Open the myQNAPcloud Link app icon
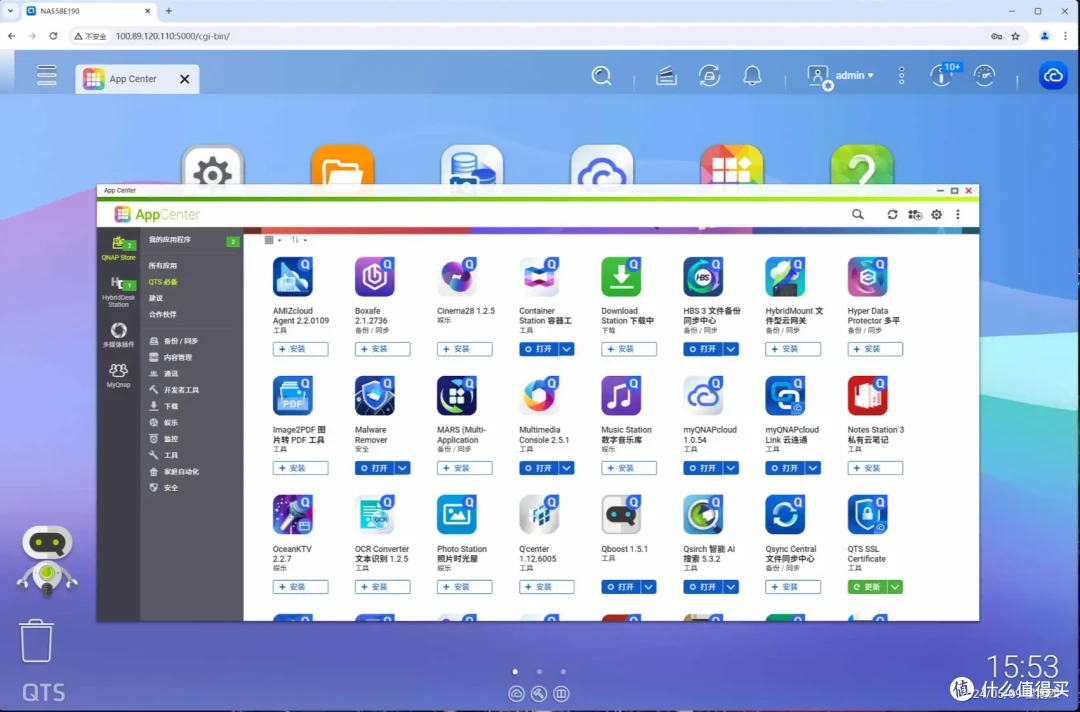1080x712 pixels. click(785, 396)
